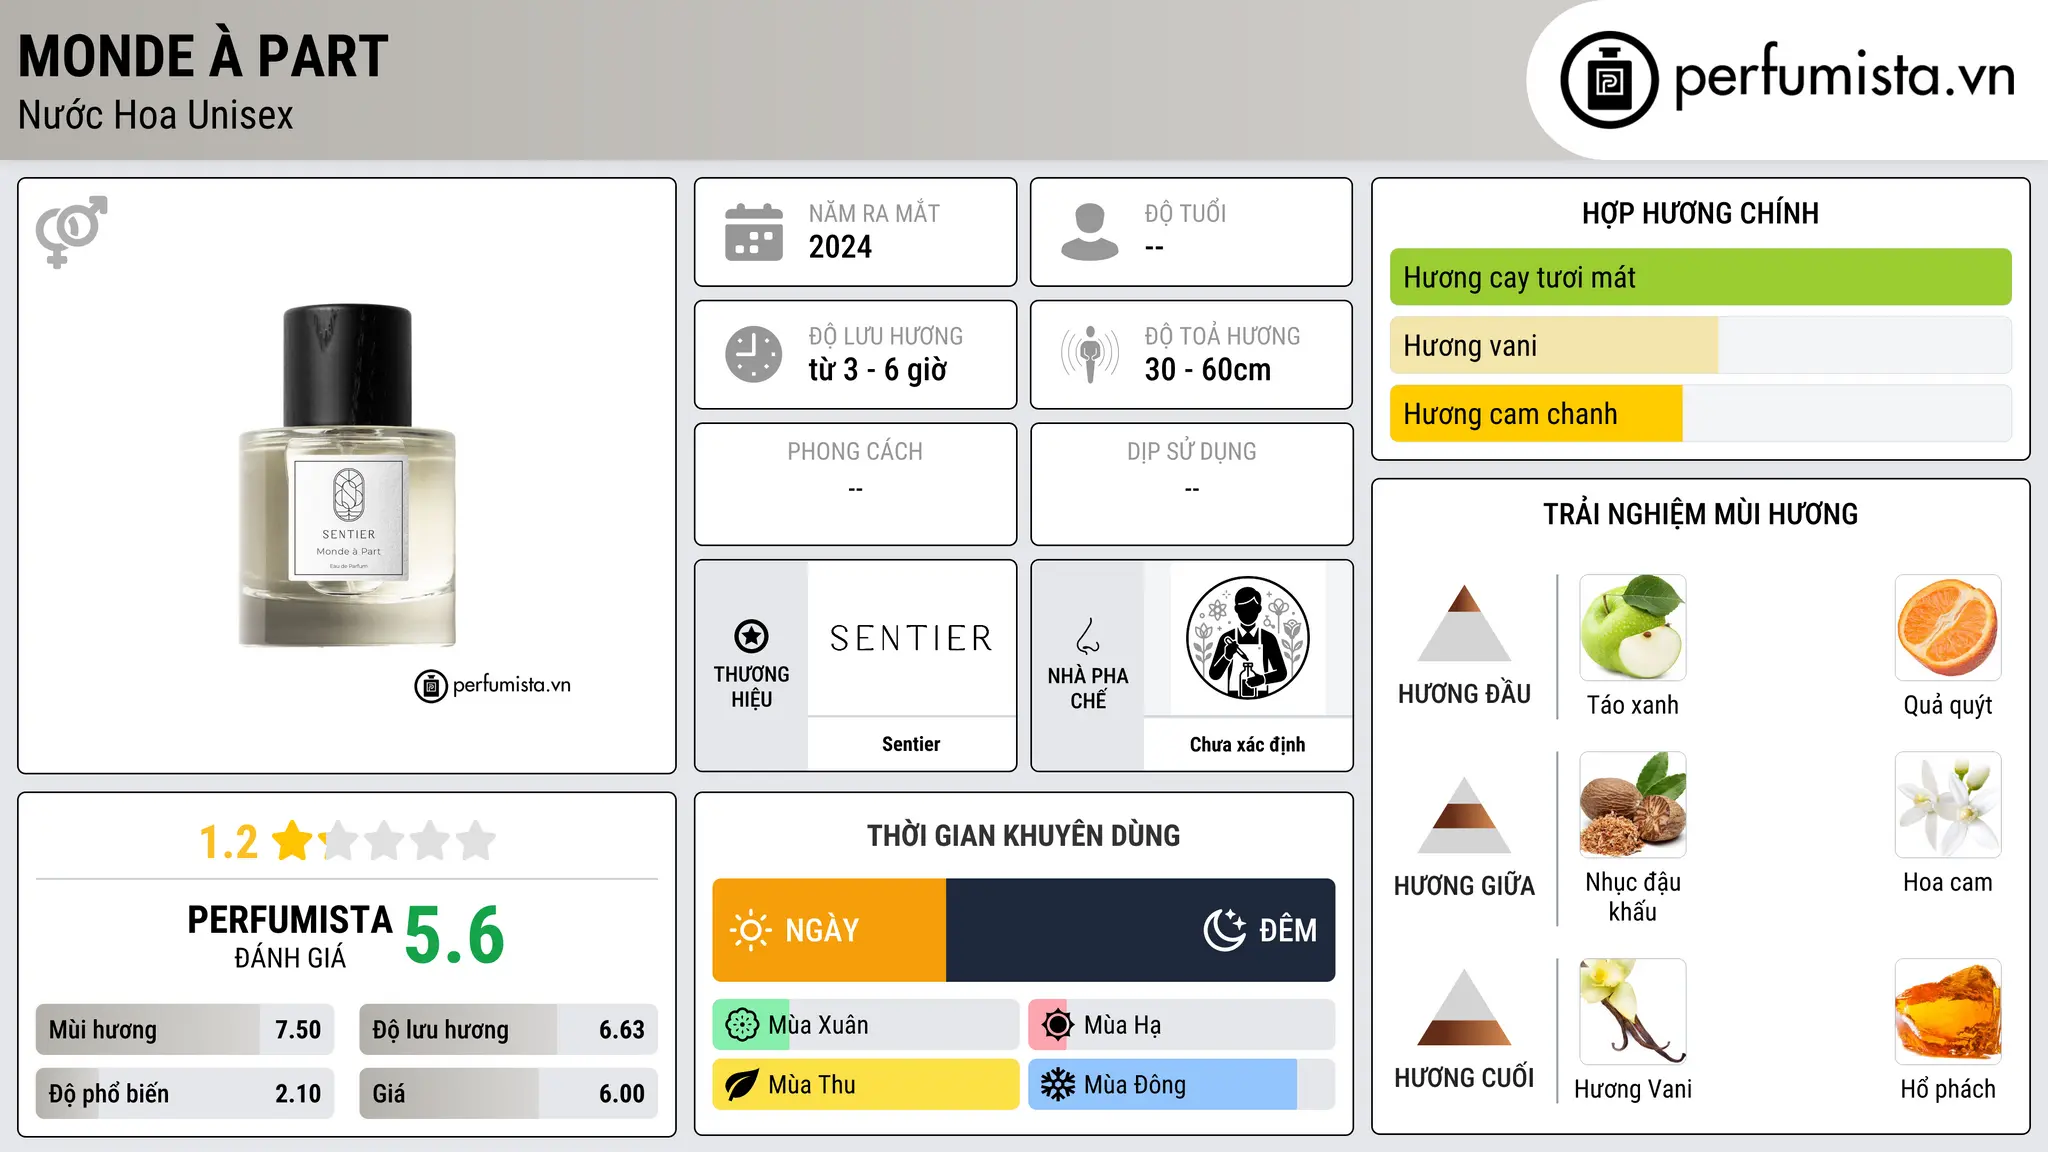Open the Sentier perfume bottle product image
Viewport: 2048px width, 1152px height.
(347, 476)
